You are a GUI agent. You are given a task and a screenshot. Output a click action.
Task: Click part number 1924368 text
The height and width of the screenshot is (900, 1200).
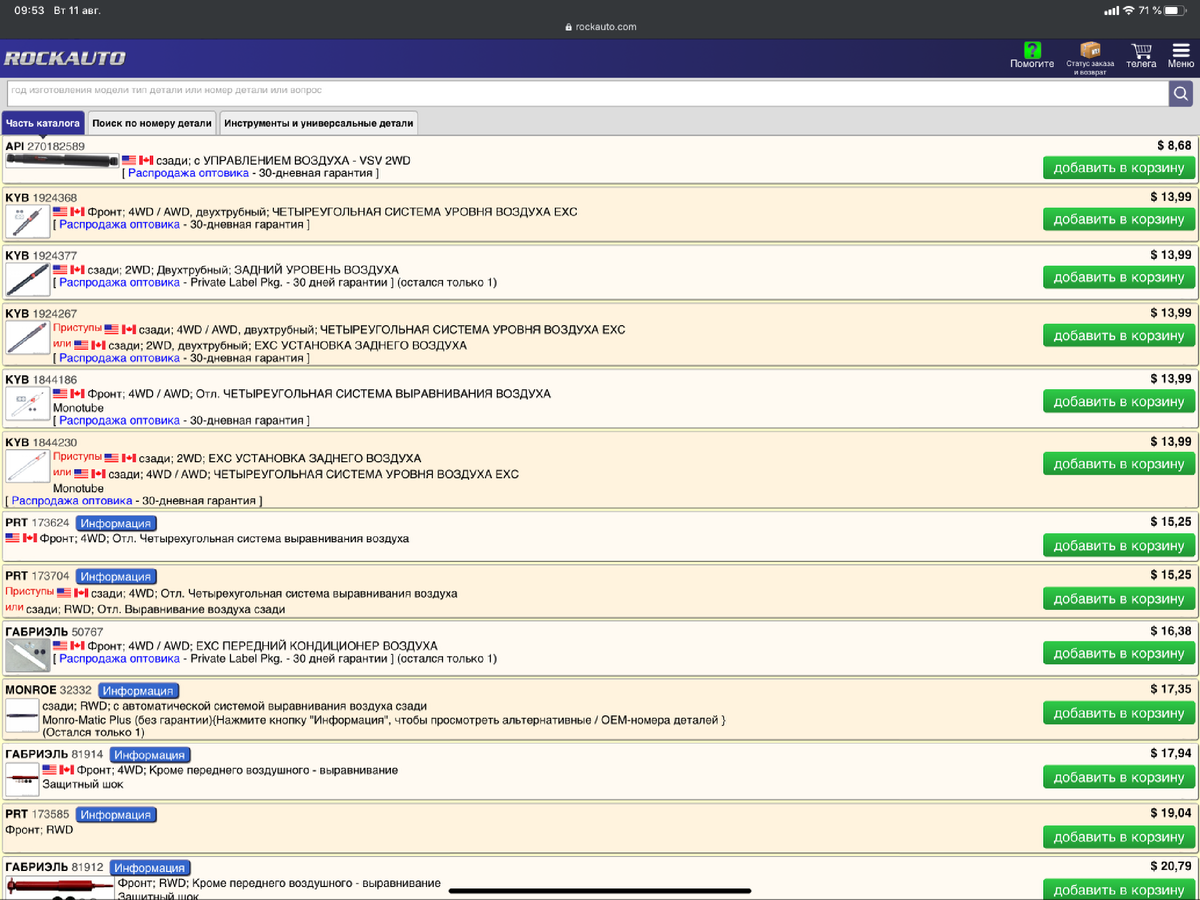click(55, 197)
